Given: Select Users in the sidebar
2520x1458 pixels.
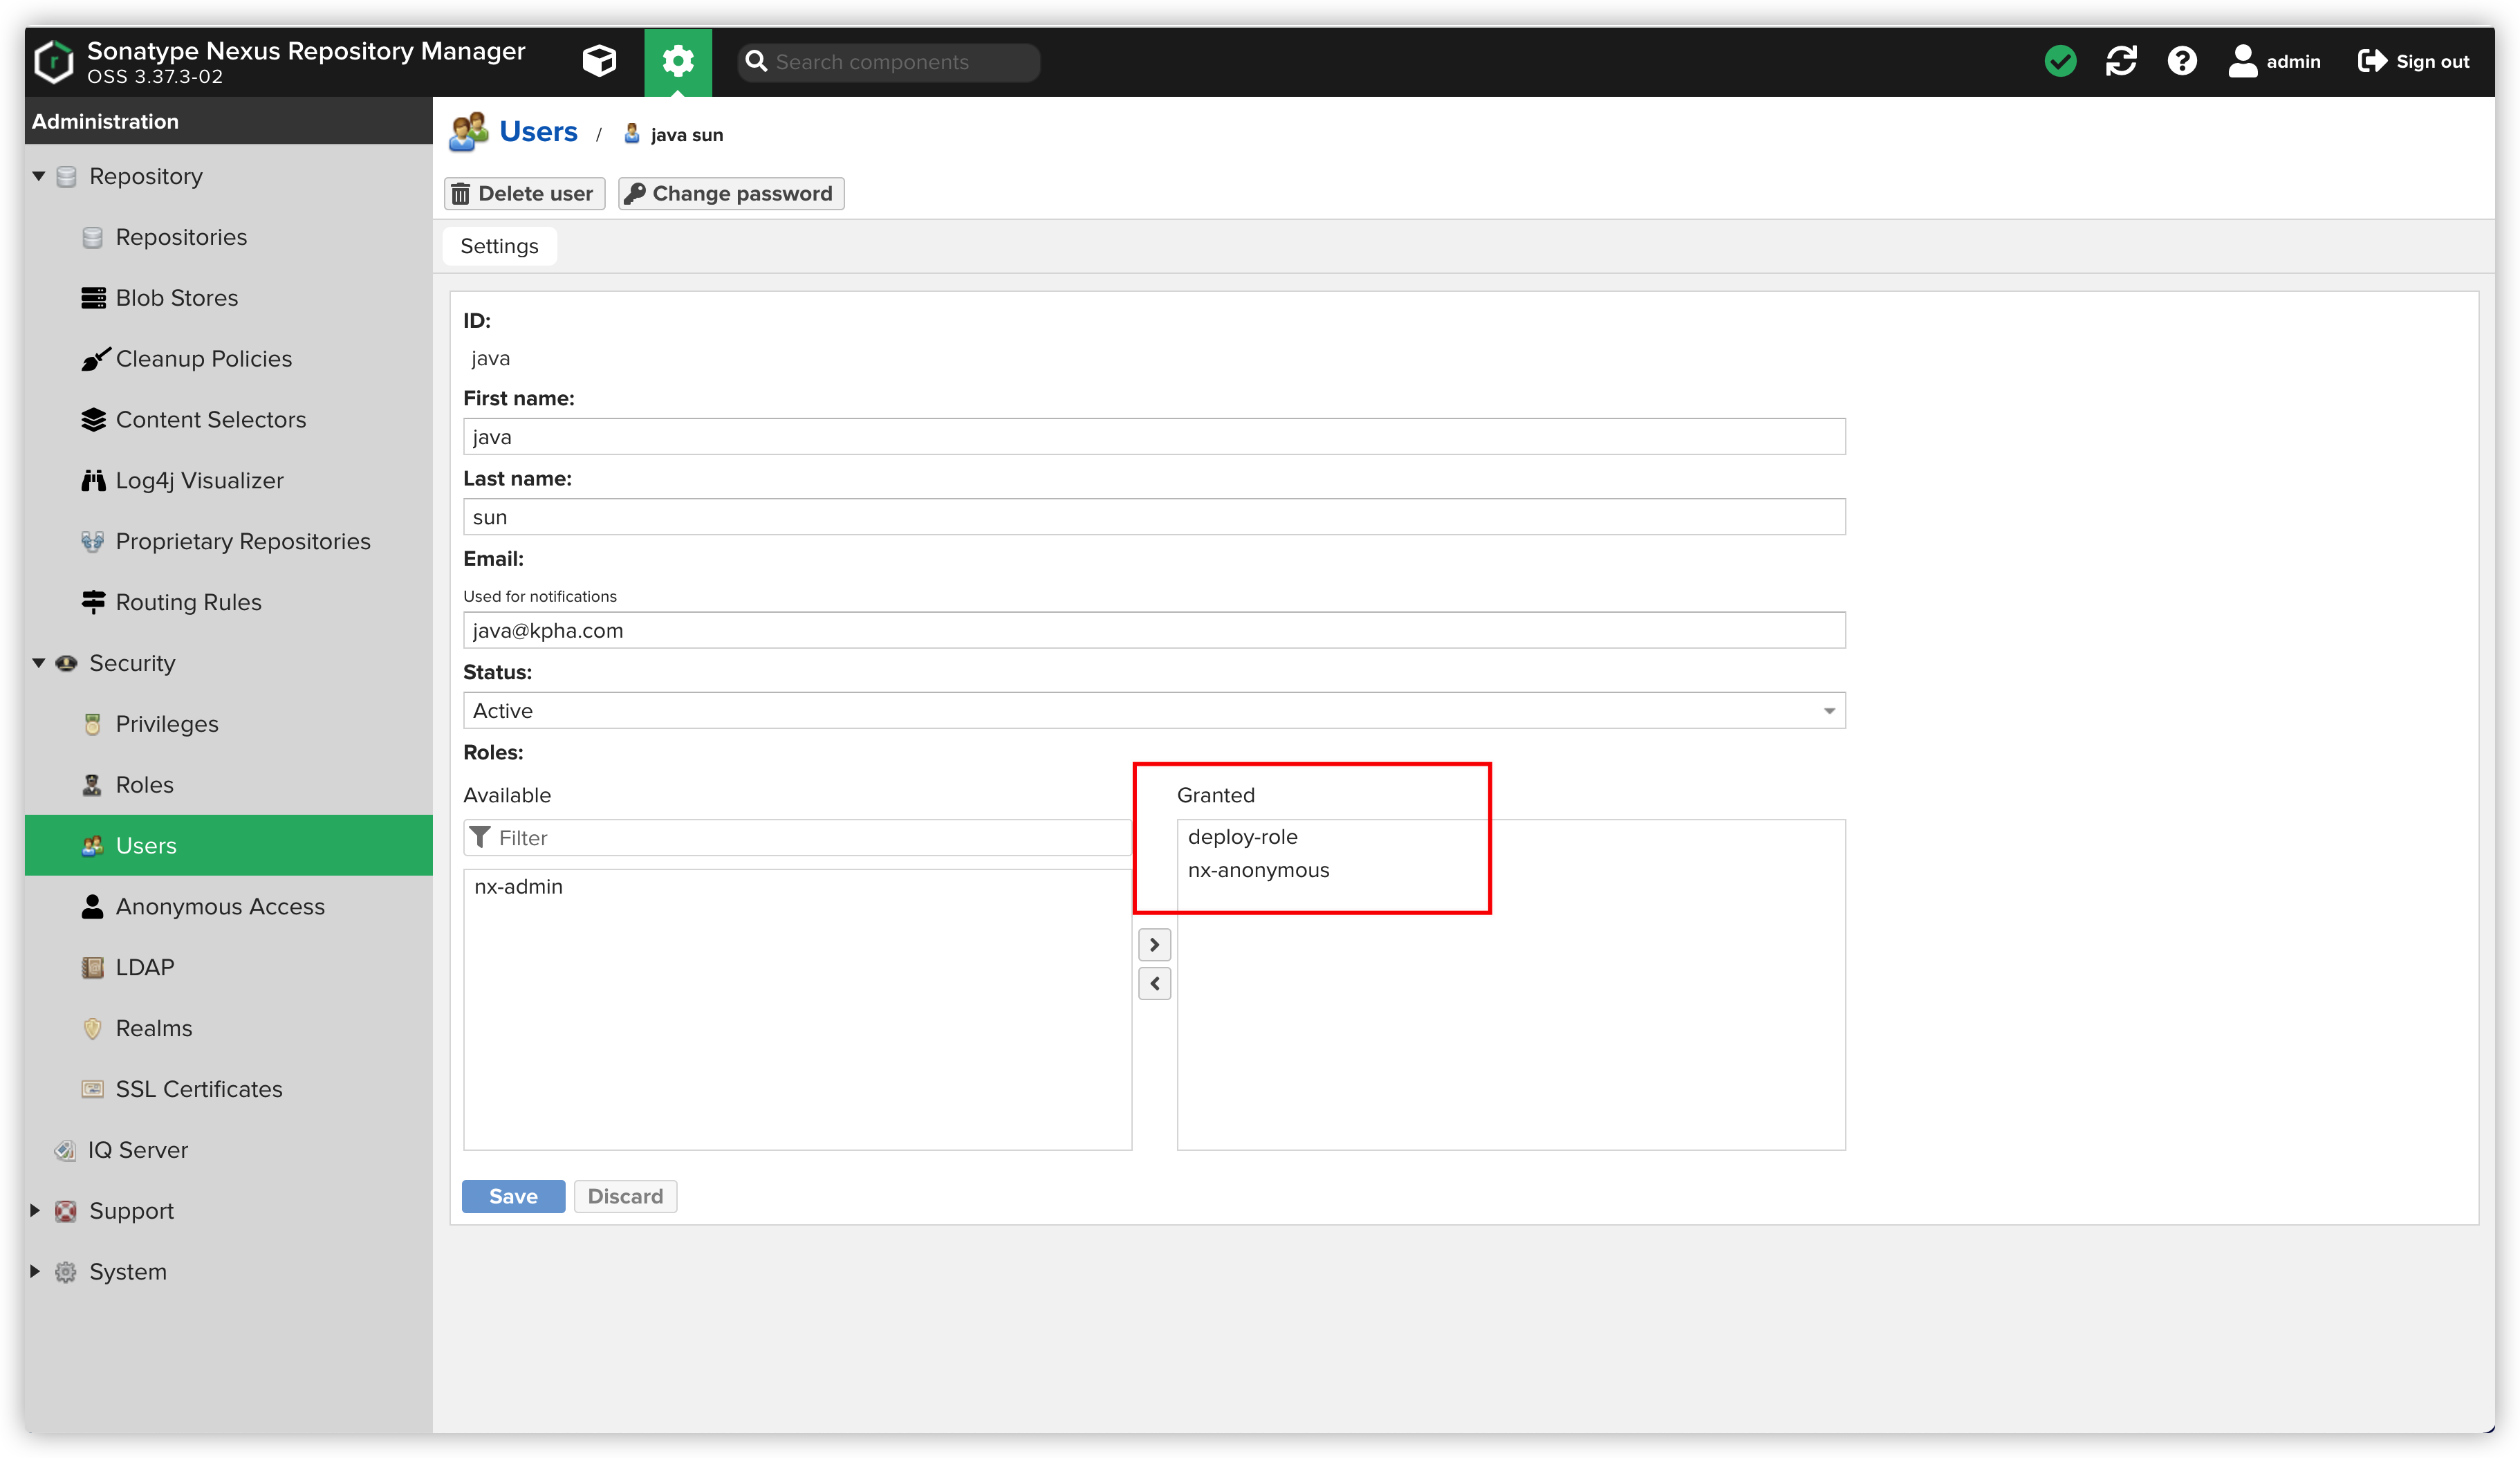Looking at the screenshot, I should [x=229, y=846].
